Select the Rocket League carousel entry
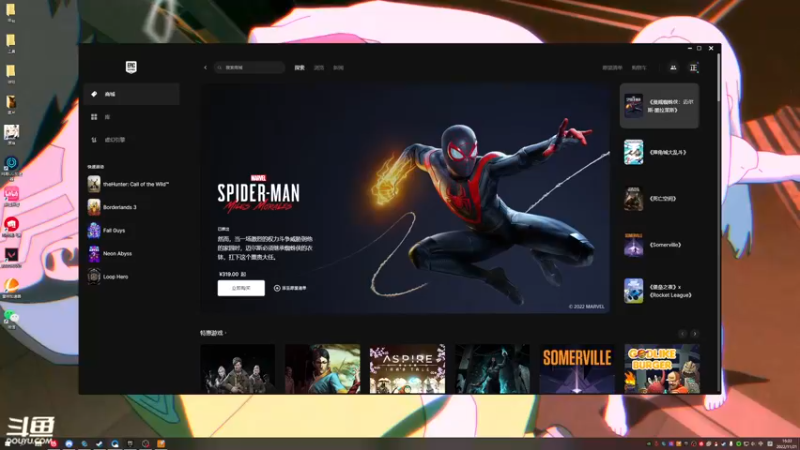This screenshot has height=450, width=800. coord(659,291)
